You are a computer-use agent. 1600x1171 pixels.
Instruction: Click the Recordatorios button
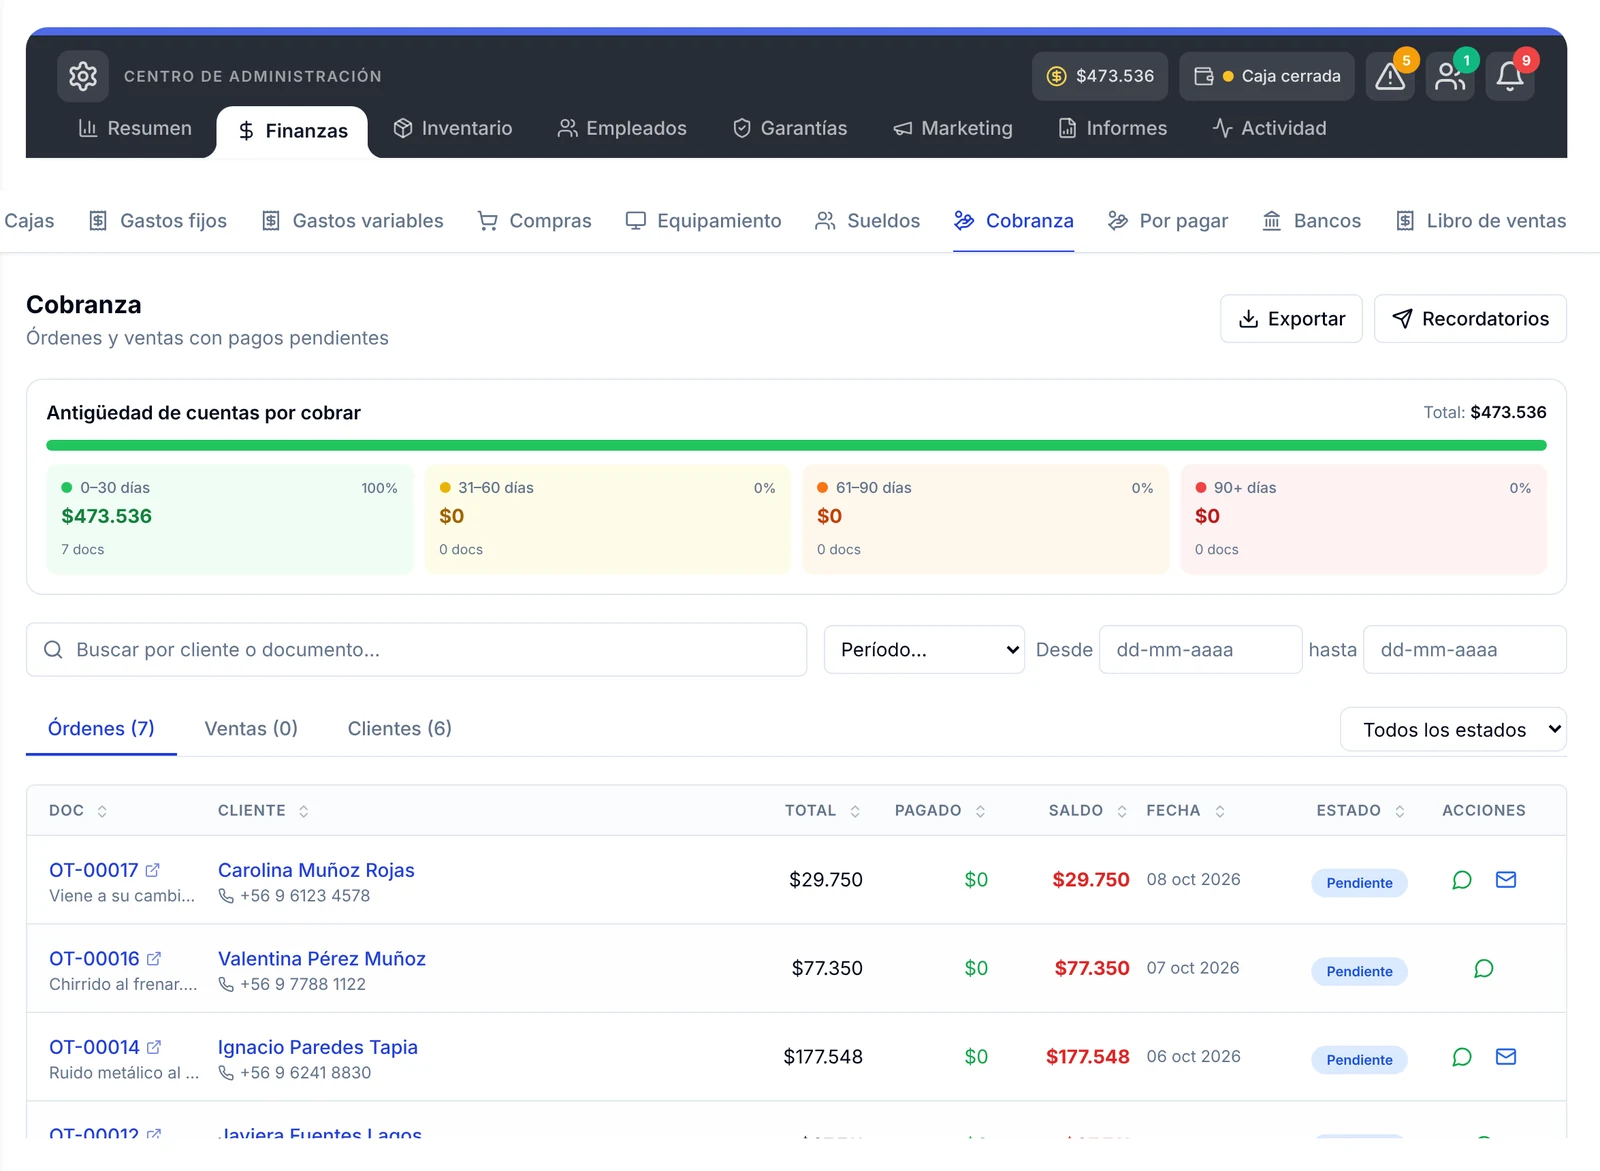tap(1470, 319)
